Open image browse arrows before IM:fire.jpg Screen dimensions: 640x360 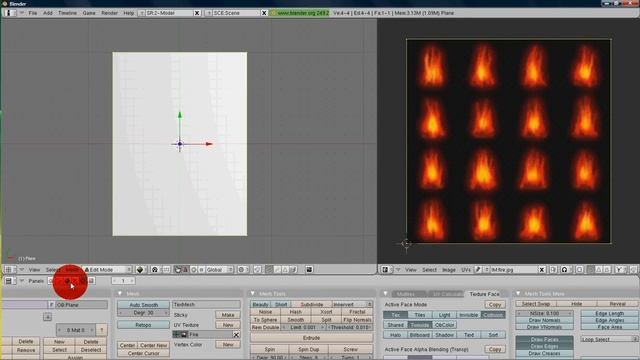(486, 270)
